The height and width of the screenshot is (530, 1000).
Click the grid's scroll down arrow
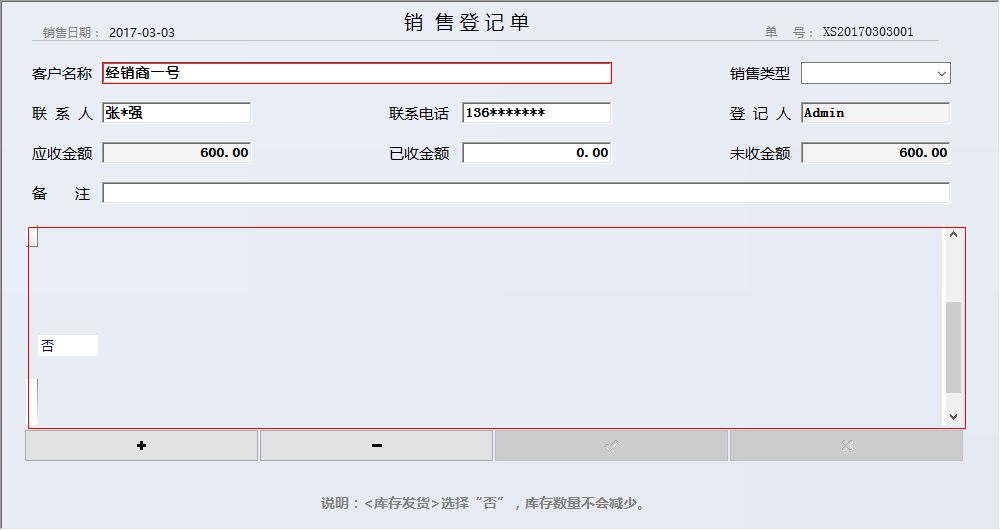(953, 417)
